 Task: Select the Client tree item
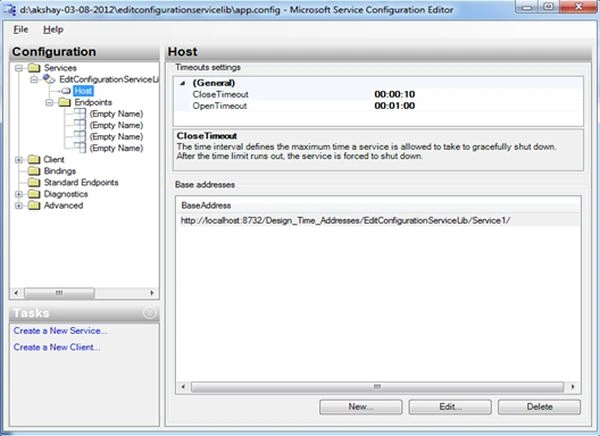(54, 160)
